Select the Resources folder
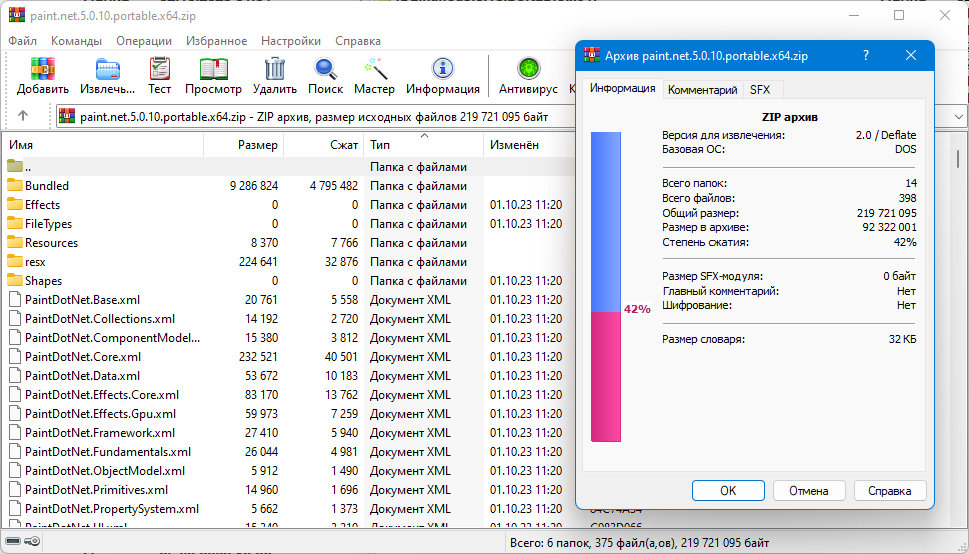 click(51, 242)
